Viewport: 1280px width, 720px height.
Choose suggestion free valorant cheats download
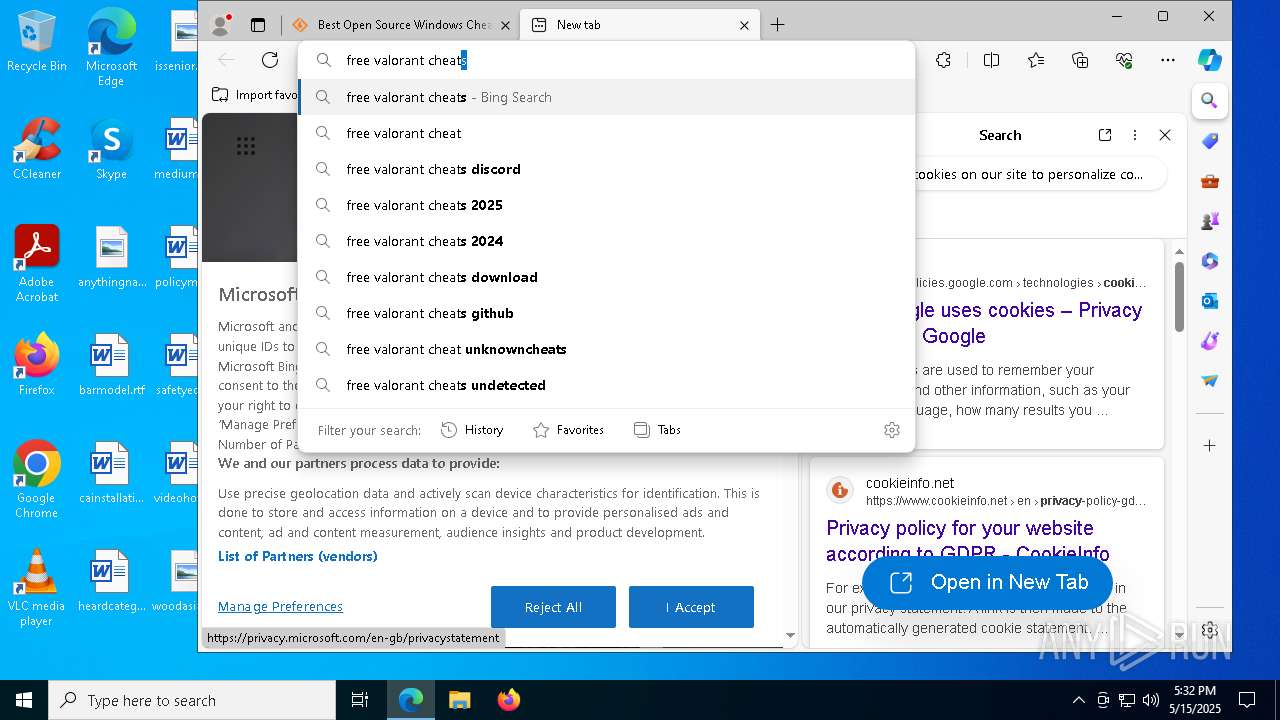point(607,277)
